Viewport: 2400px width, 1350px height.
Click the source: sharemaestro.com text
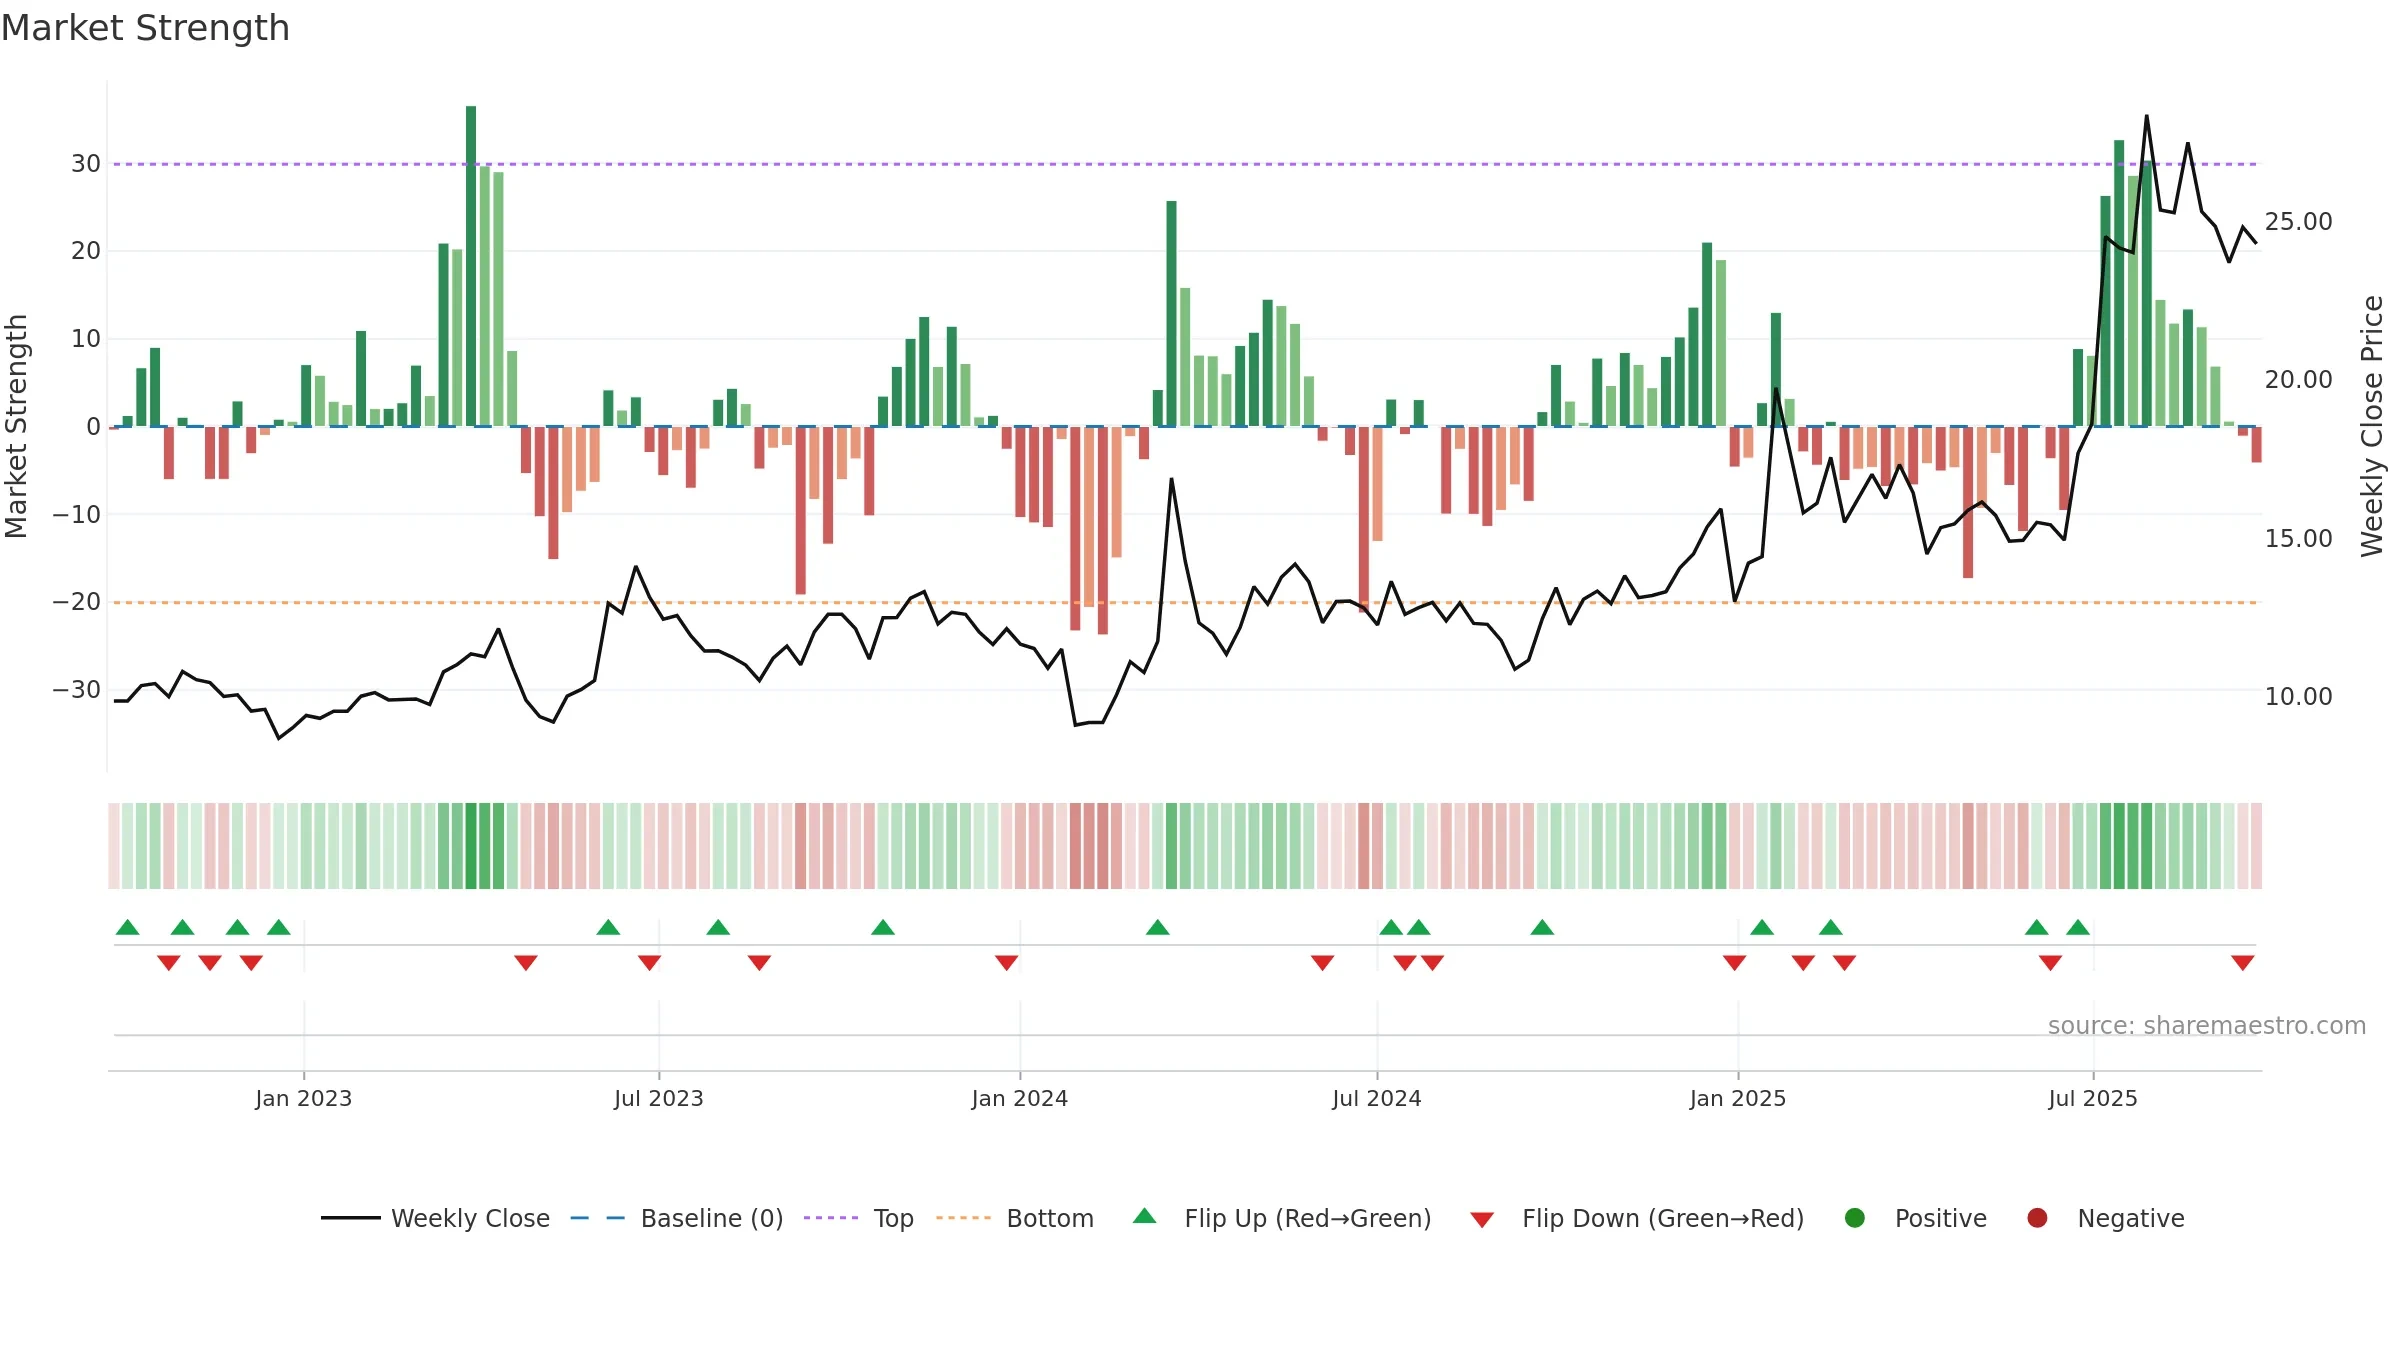[2207, 1025]
